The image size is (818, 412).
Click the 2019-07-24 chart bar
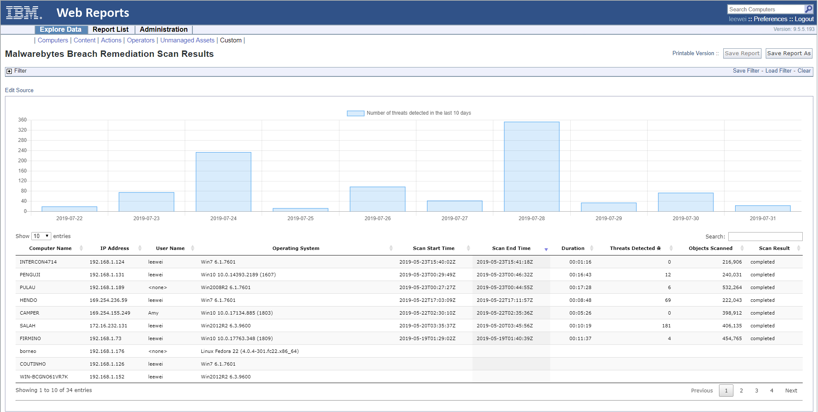pyautogui.click(x=223, y=182)
